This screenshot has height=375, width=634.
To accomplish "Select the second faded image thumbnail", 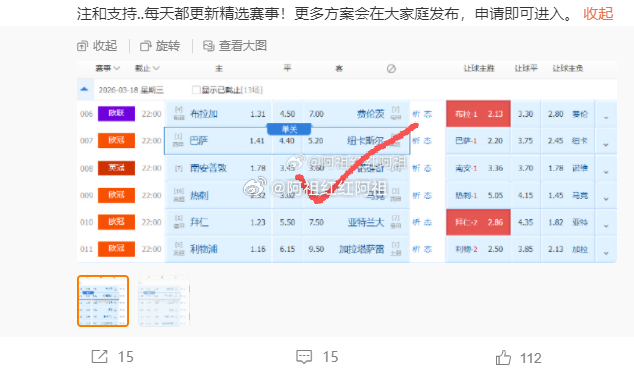I will [x=164, y=301].
